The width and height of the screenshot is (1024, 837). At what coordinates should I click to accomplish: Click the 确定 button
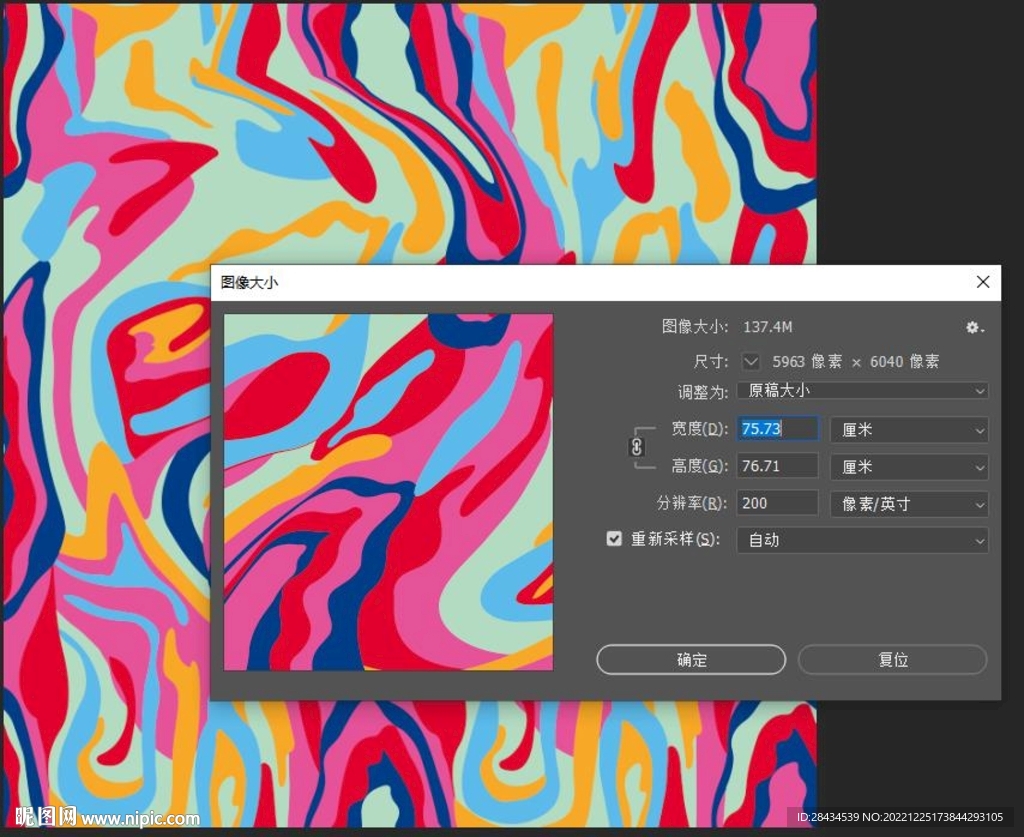click(691, 660)
